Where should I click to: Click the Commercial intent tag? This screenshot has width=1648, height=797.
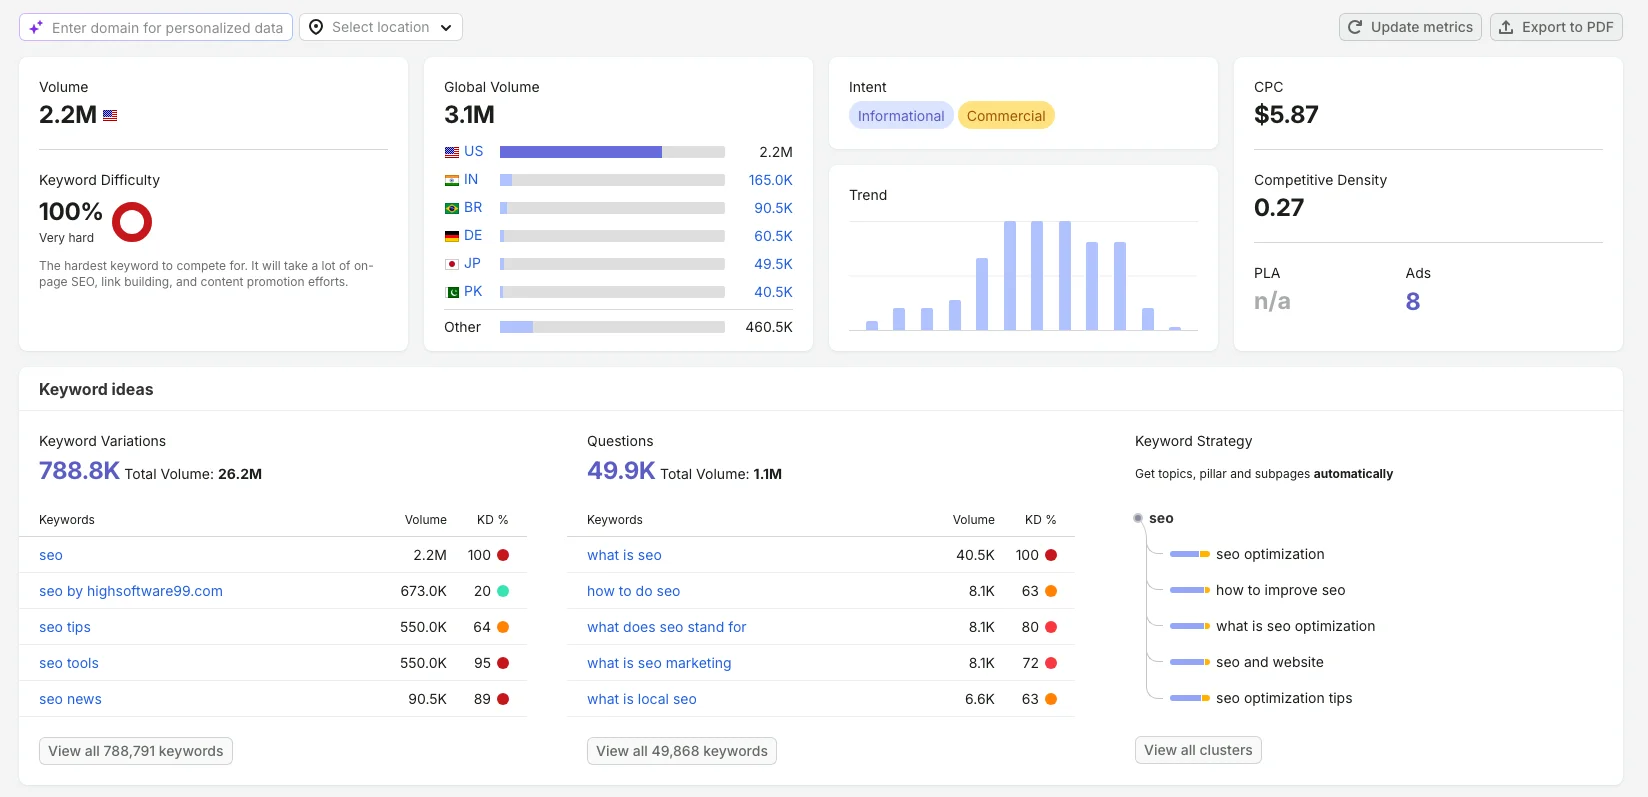click(1006, 116)
